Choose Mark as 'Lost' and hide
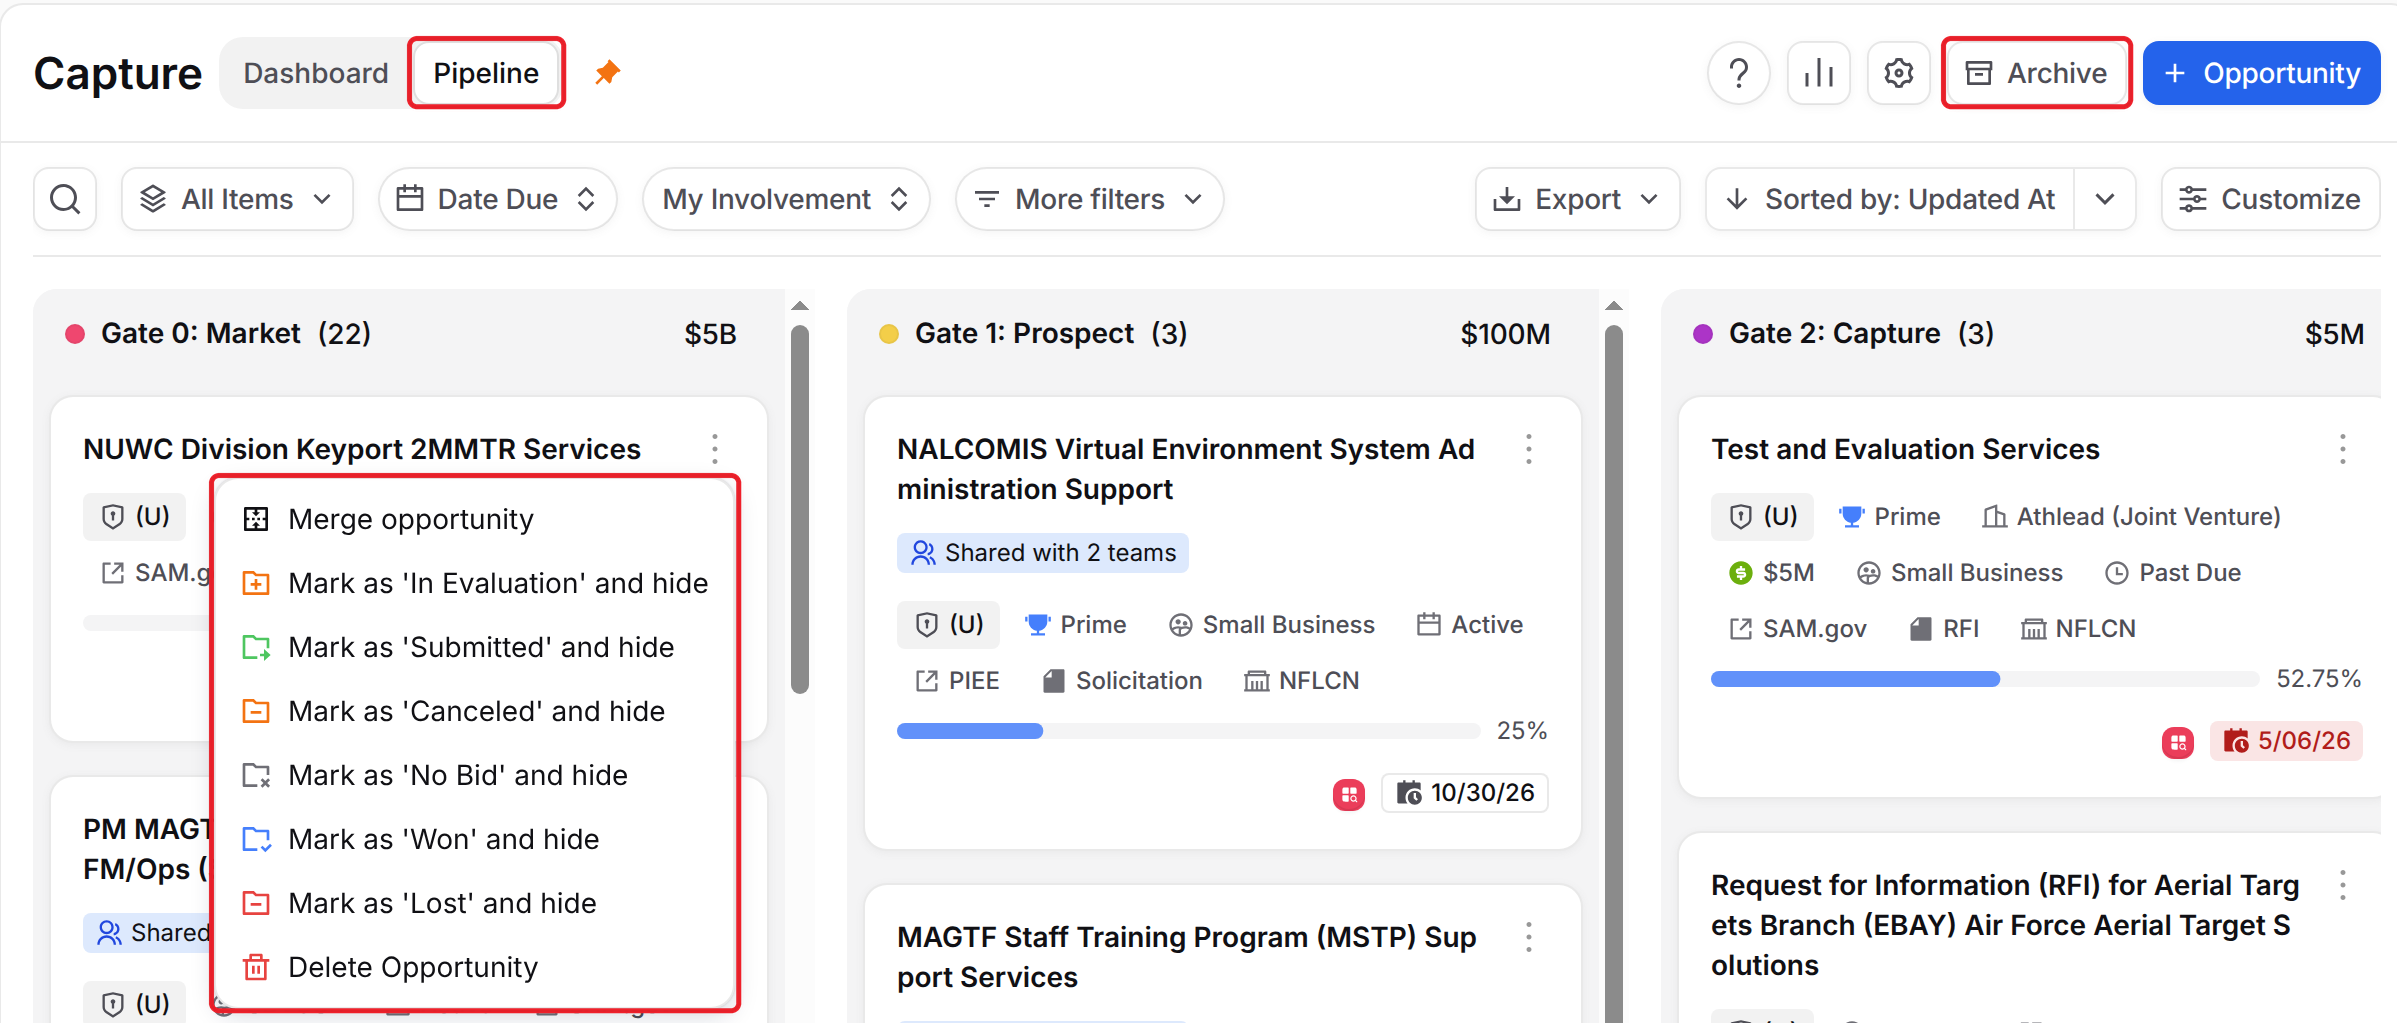This screenshot has width=2397, height=1023. coord(476,903)
